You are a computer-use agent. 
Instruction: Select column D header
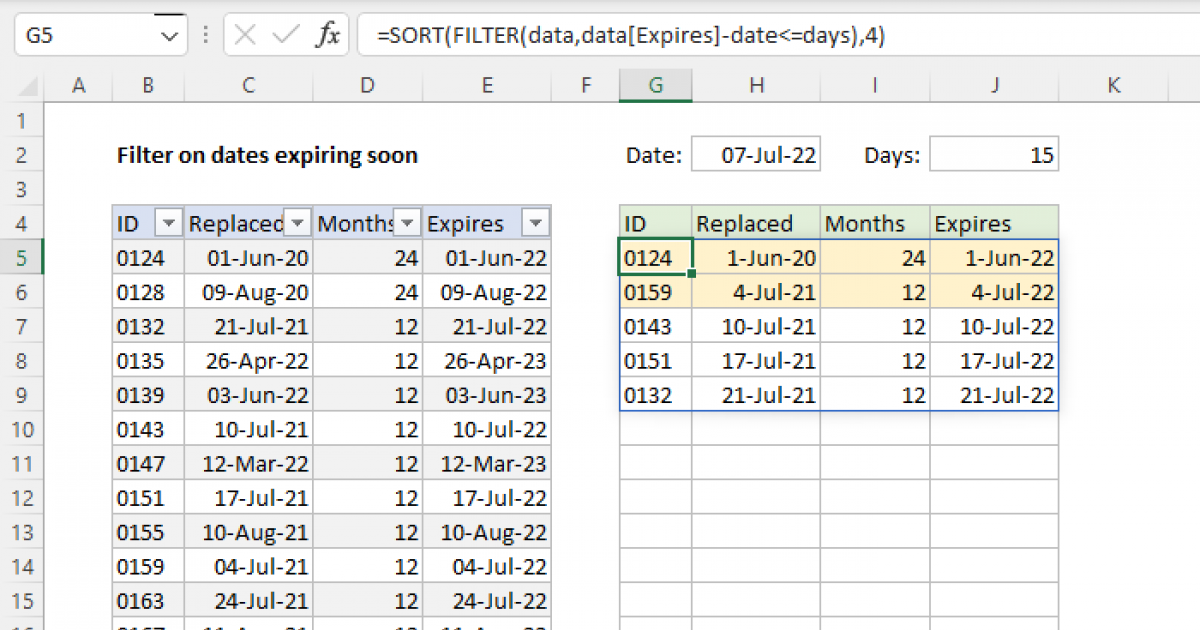coord(367,86)
